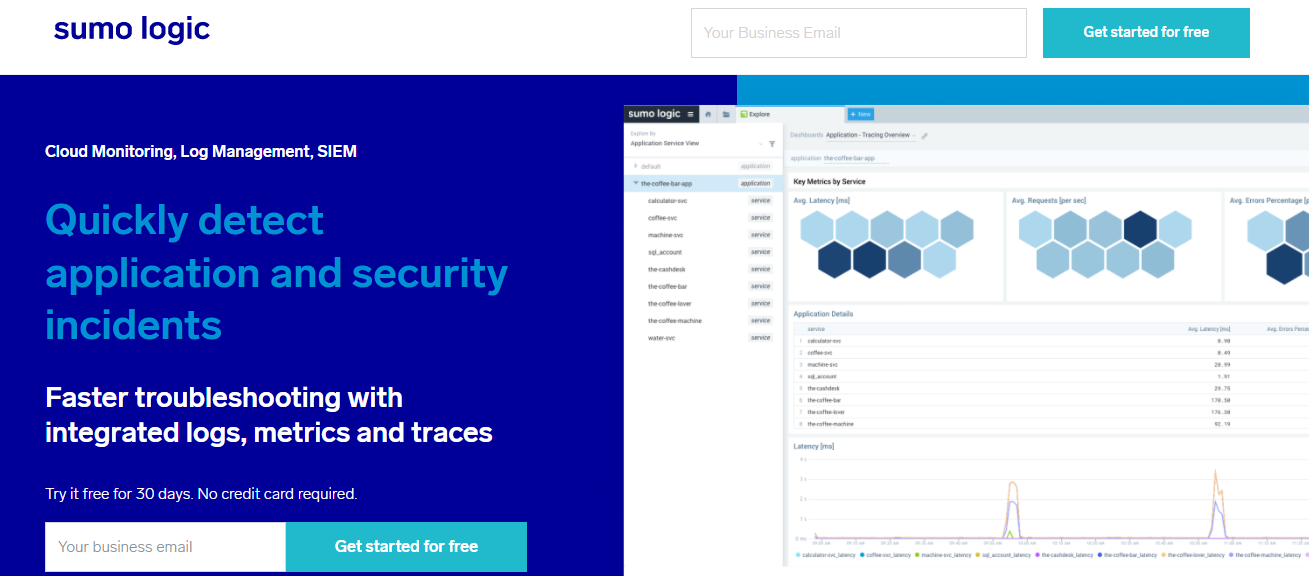Click the 92.19 latency value in table

click(x=1222, y=424)
